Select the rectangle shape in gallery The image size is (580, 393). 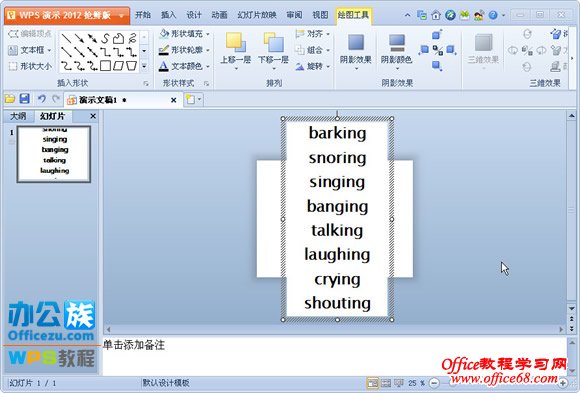tap(106, 66)
